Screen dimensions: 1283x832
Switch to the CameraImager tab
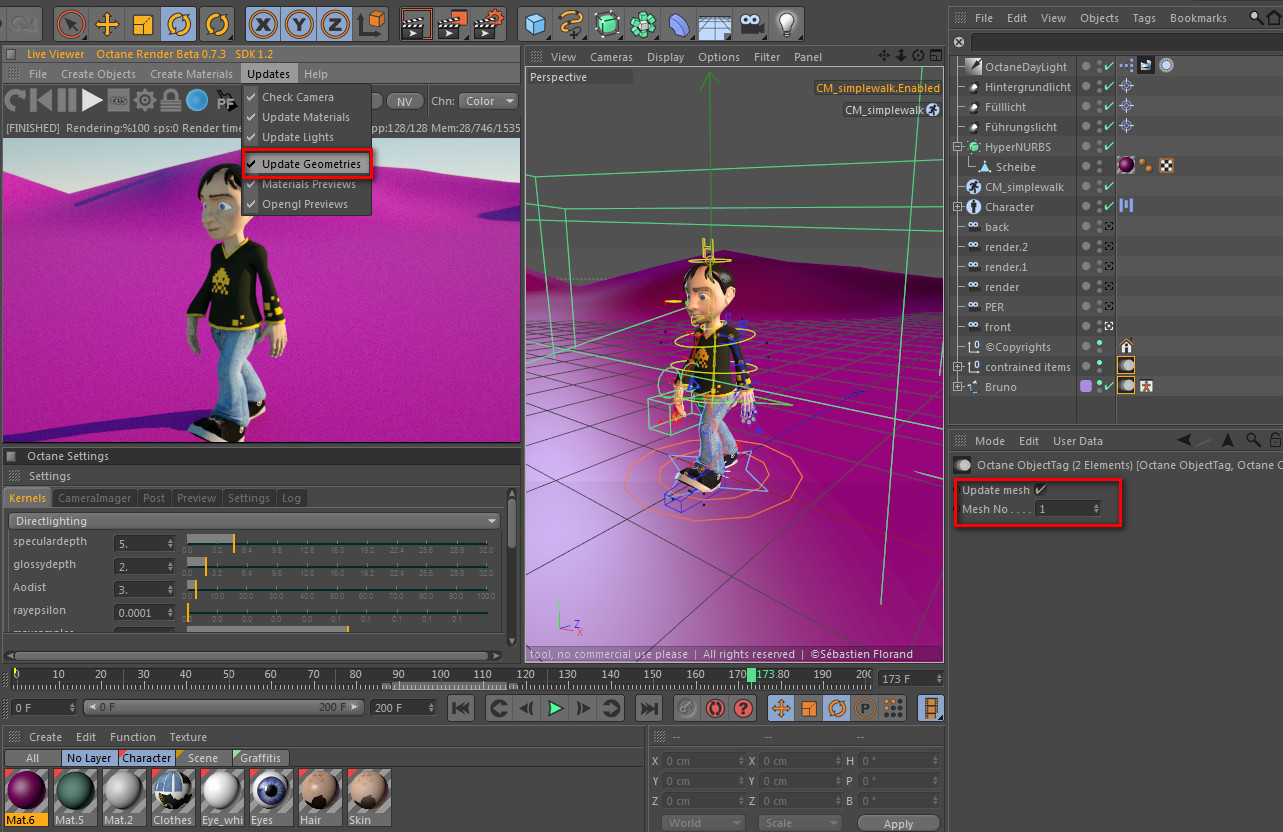95,498
